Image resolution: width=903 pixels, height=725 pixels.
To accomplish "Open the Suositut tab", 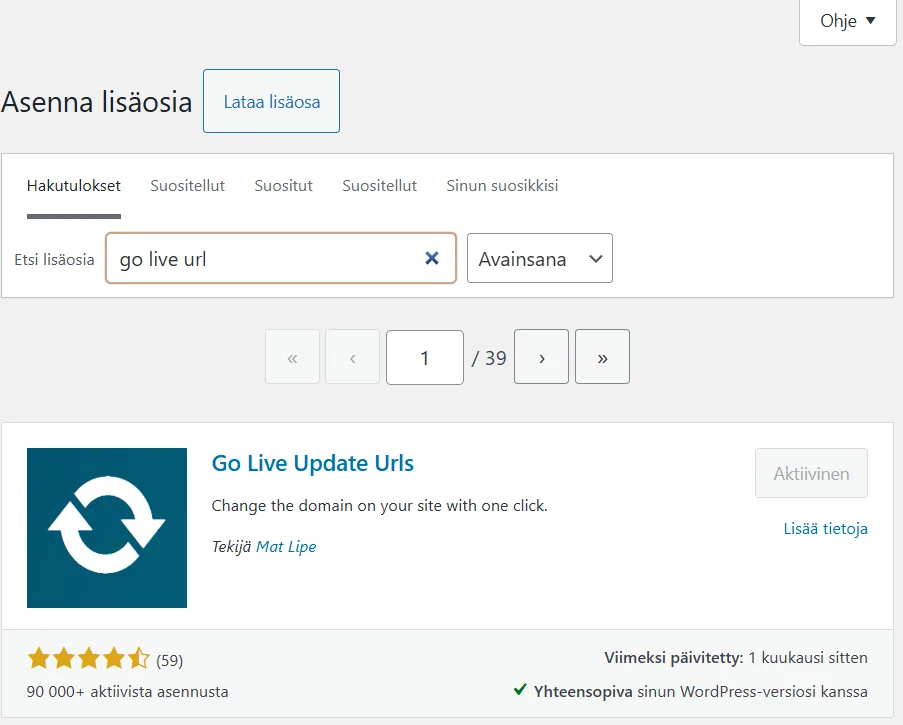I will click(x=283, y=186).
